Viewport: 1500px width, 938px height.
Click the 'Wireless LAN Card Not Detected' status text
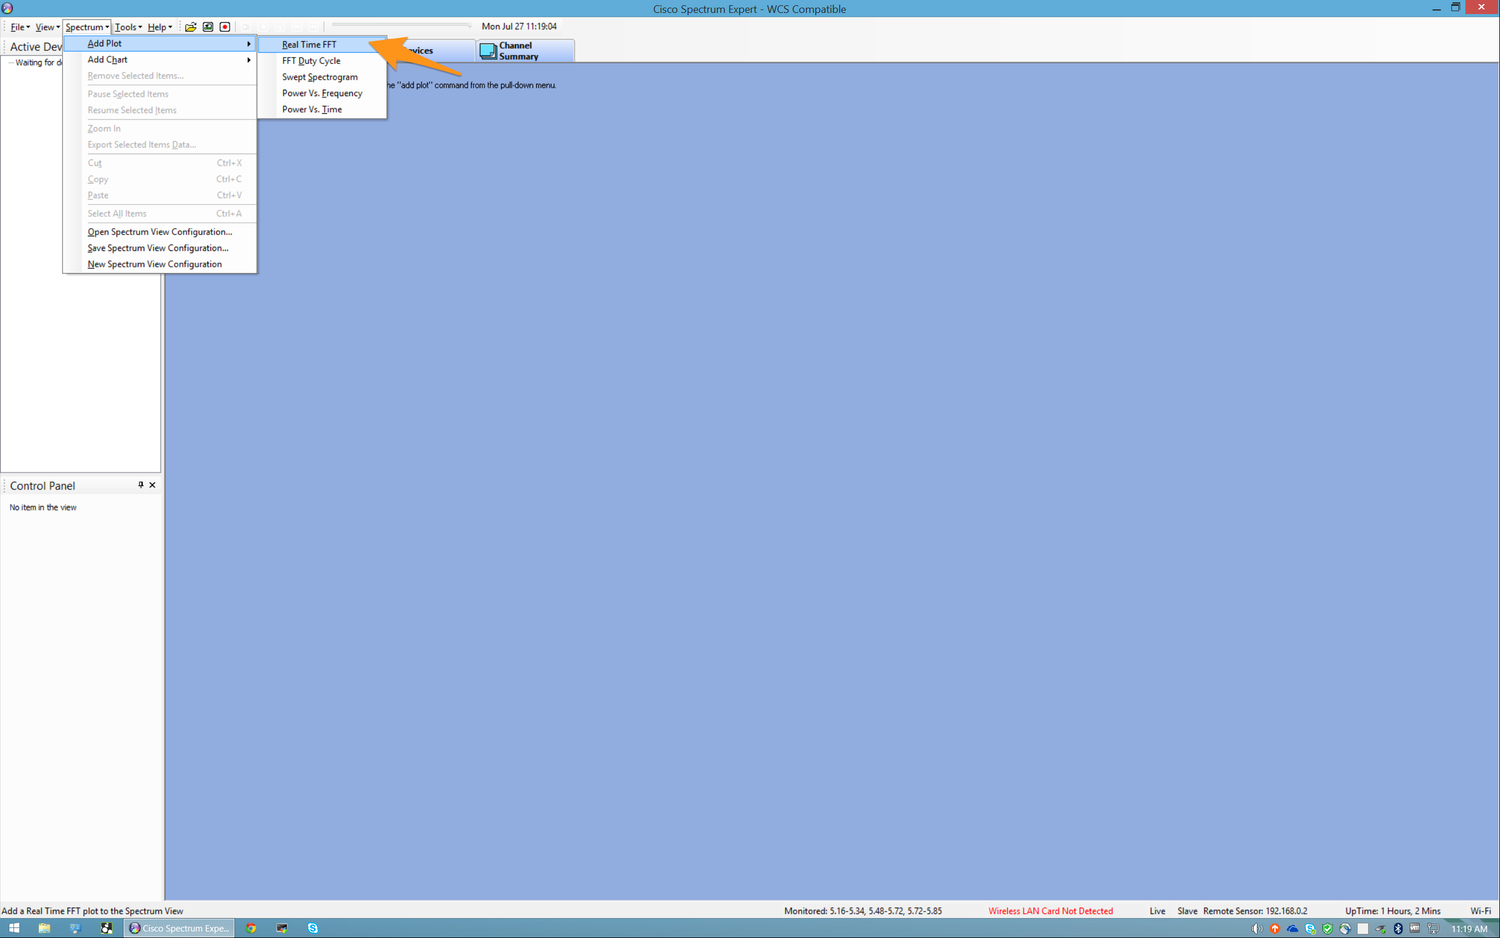point(1050,911)
